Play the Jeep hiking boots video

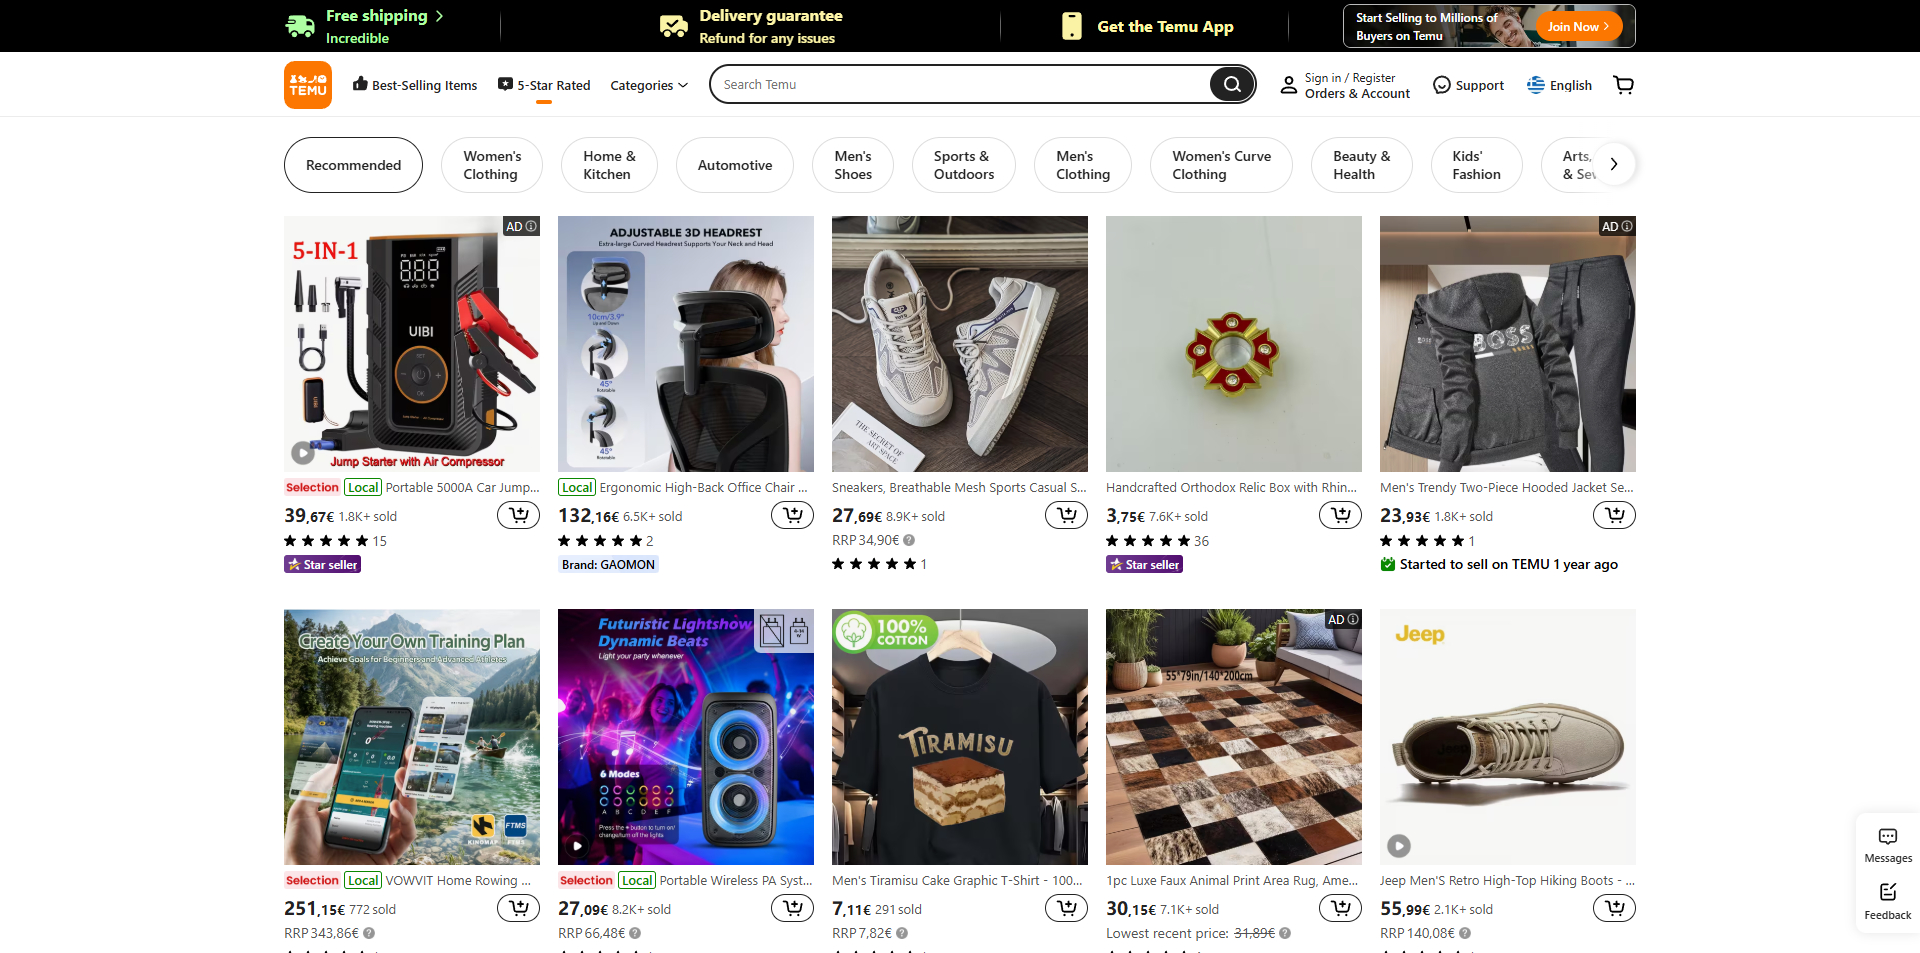pyautogui.click(x=1399, y=846)
